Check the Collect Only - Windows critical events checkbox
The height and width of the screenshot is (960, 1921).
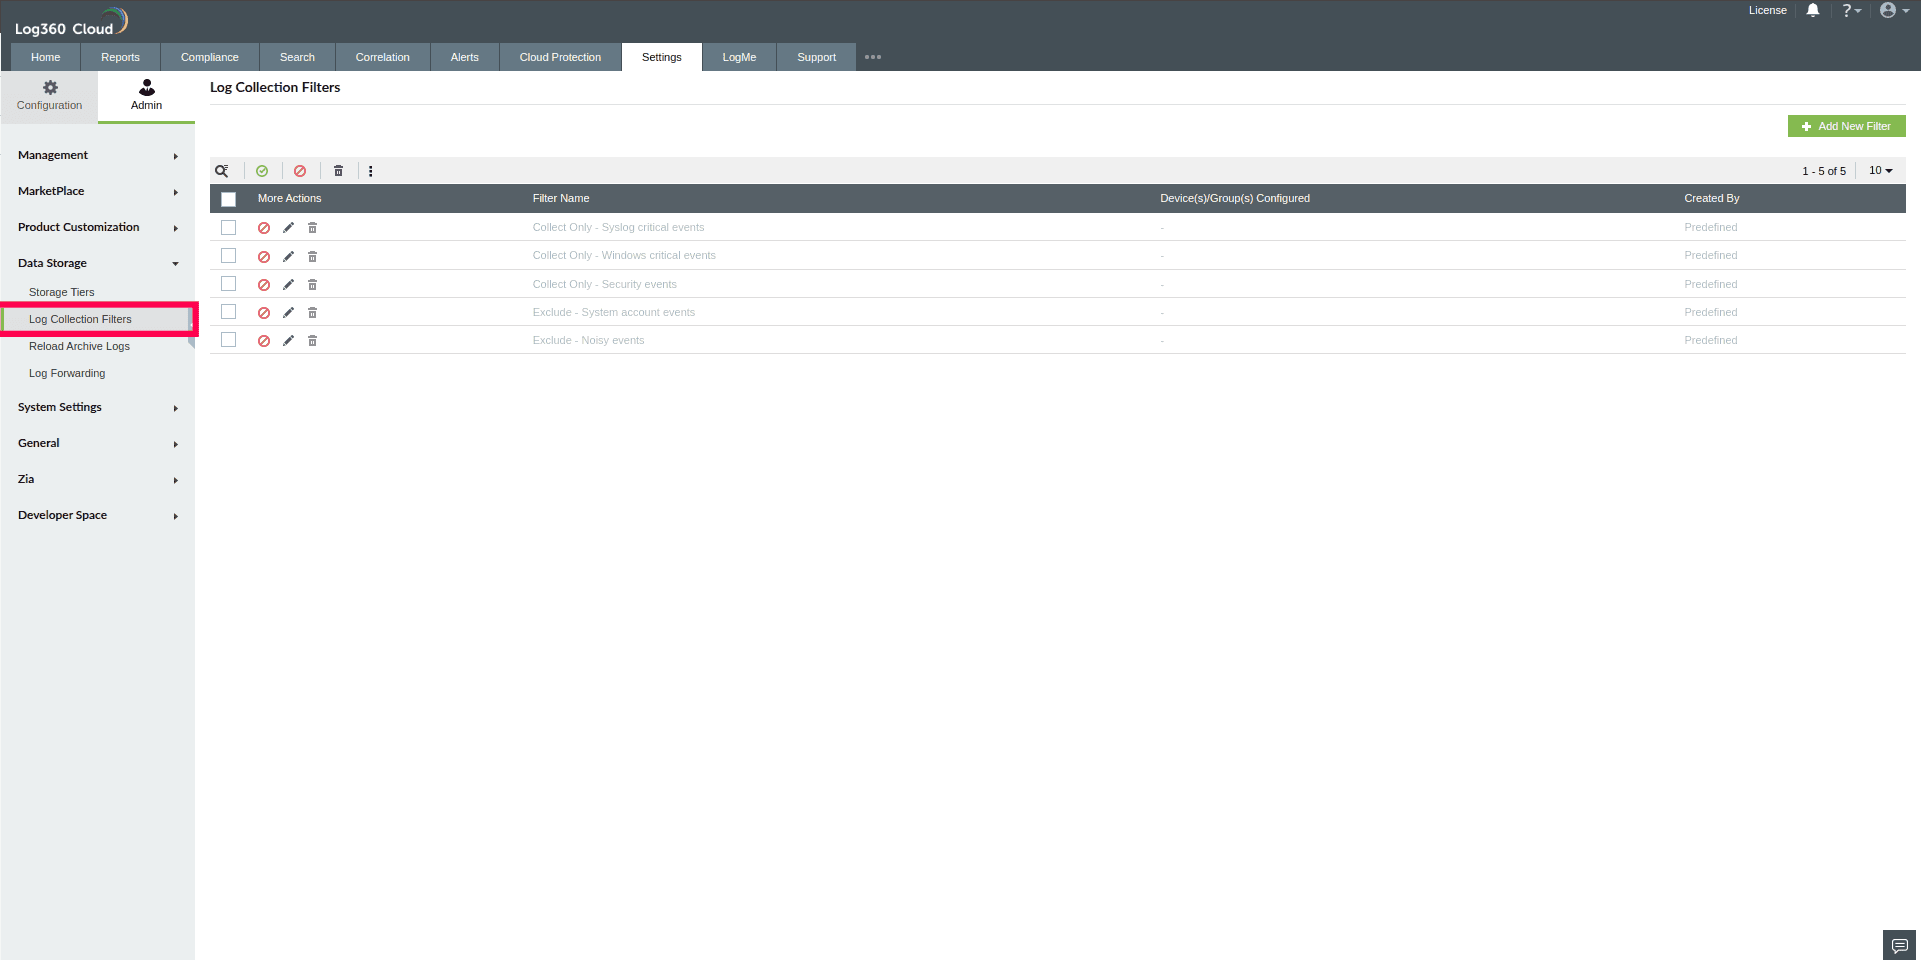coord(229,256)
